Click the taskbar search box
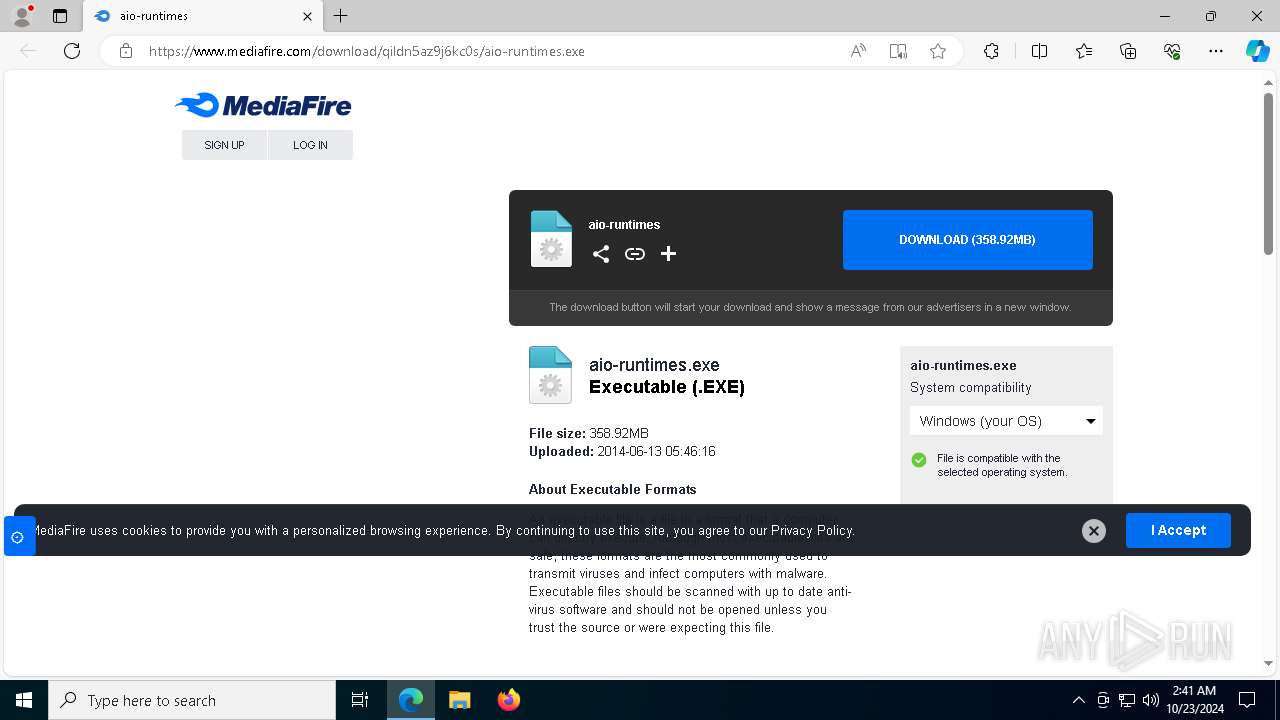 pos(192,700)
